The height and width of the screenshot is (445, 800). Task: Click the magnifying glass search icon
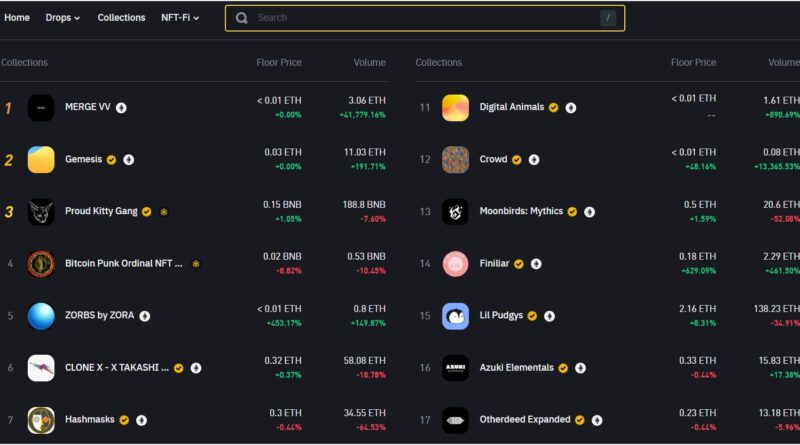(242, 18)
